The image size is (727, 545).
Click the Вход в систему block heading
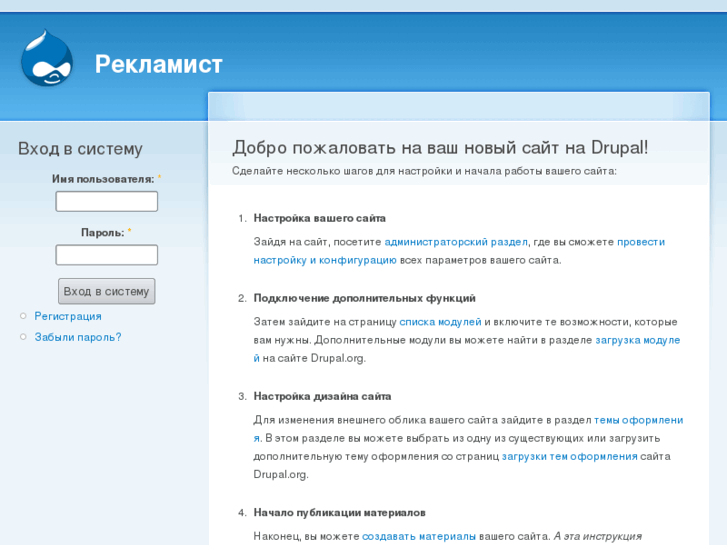(80, 149)
